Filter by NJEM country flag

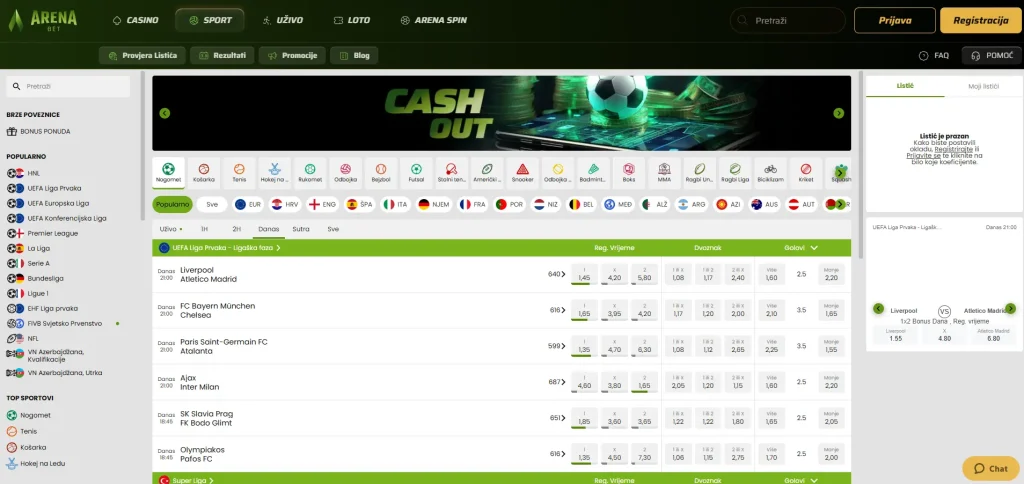434,204
